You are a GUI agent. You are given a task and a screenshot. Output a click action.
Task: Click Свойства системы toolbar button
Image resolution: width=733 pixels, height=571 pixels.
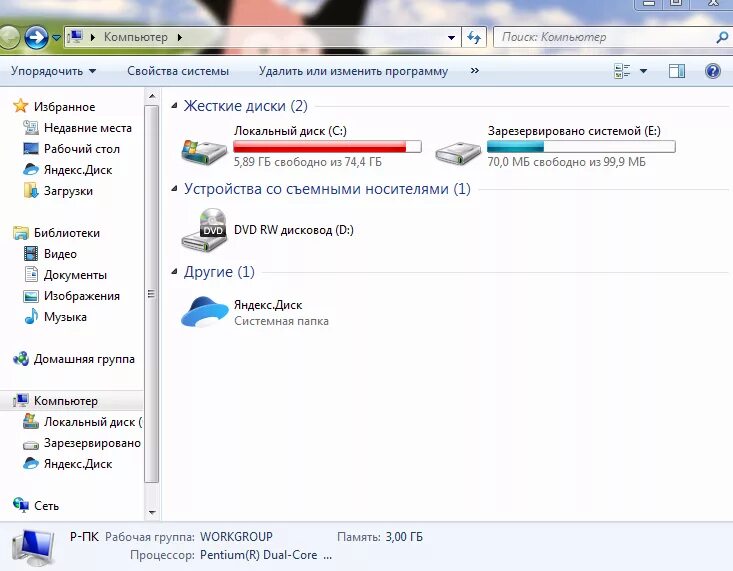click(178, 71)
